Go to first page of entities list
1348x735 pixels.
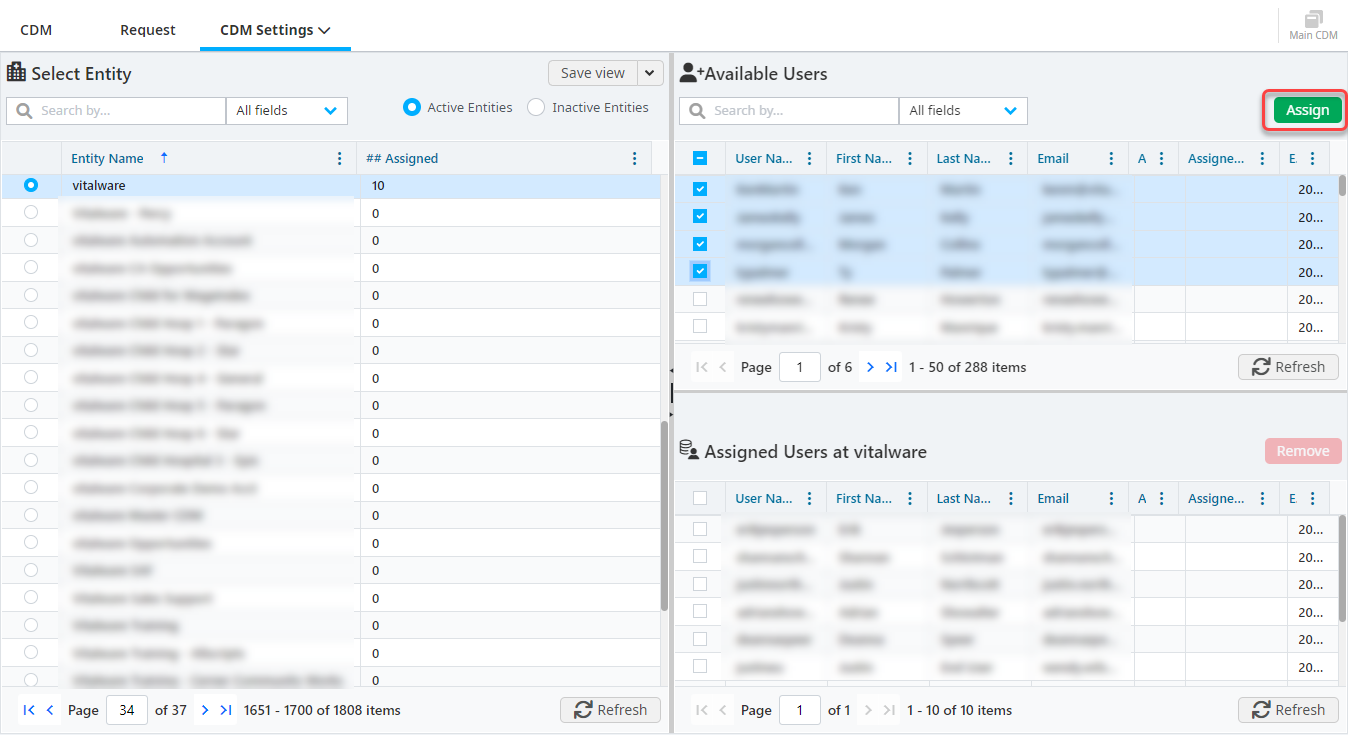pyautogui.click(x=29, y=710)
